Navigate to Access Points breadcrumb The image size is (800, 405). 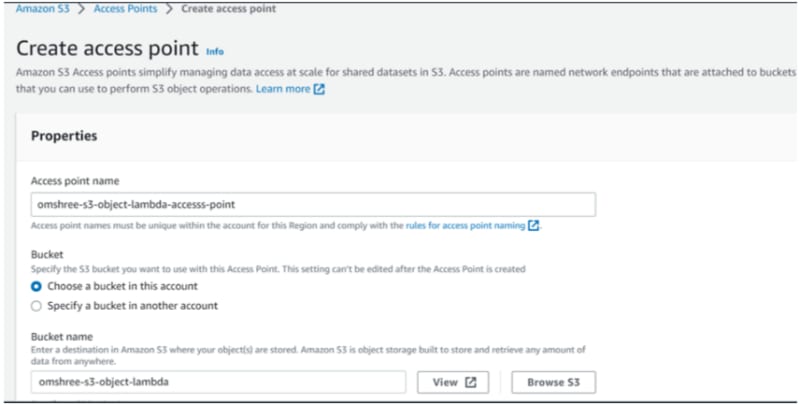point(126,9)
